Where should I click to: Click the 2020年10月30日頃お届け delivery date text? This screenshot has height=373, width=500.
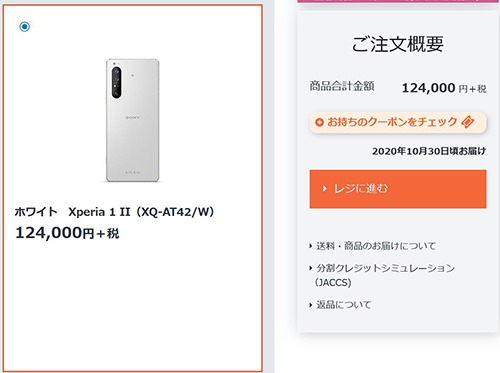click(x=429, y=151)
